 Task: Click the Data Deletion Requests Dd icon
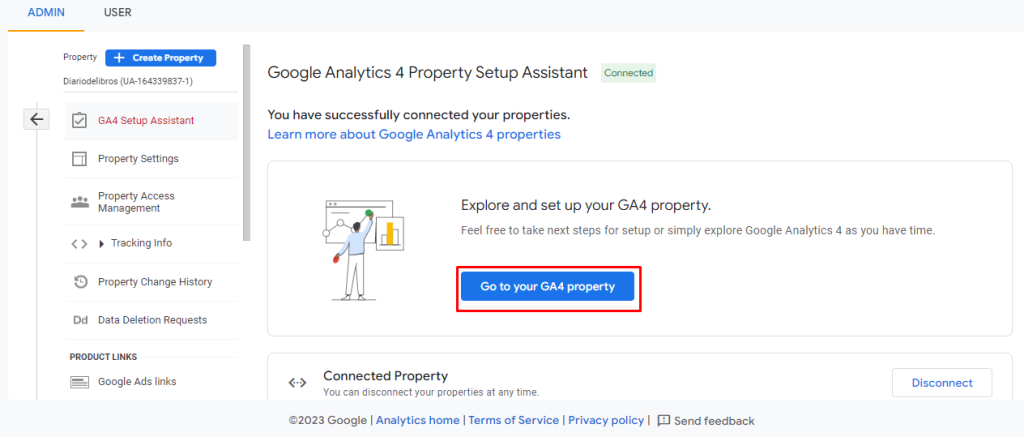point(80,320)
